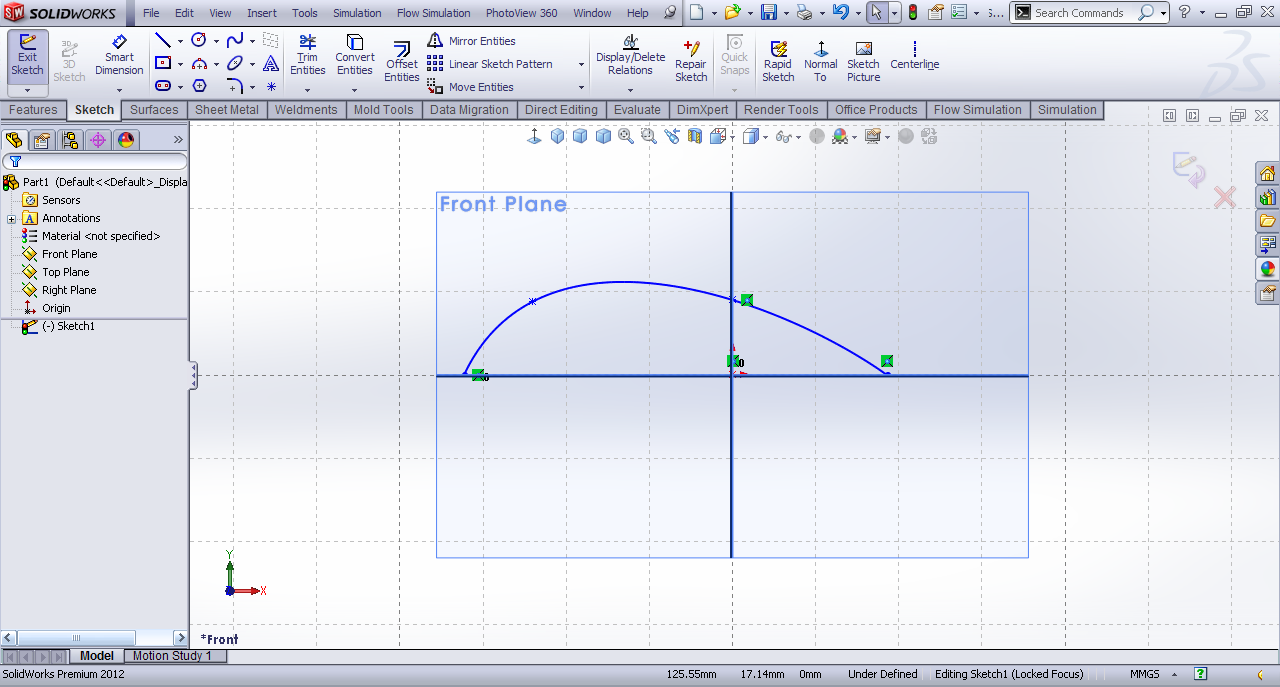Click Mirror Entities button
1280x687 pixels.
471,41
